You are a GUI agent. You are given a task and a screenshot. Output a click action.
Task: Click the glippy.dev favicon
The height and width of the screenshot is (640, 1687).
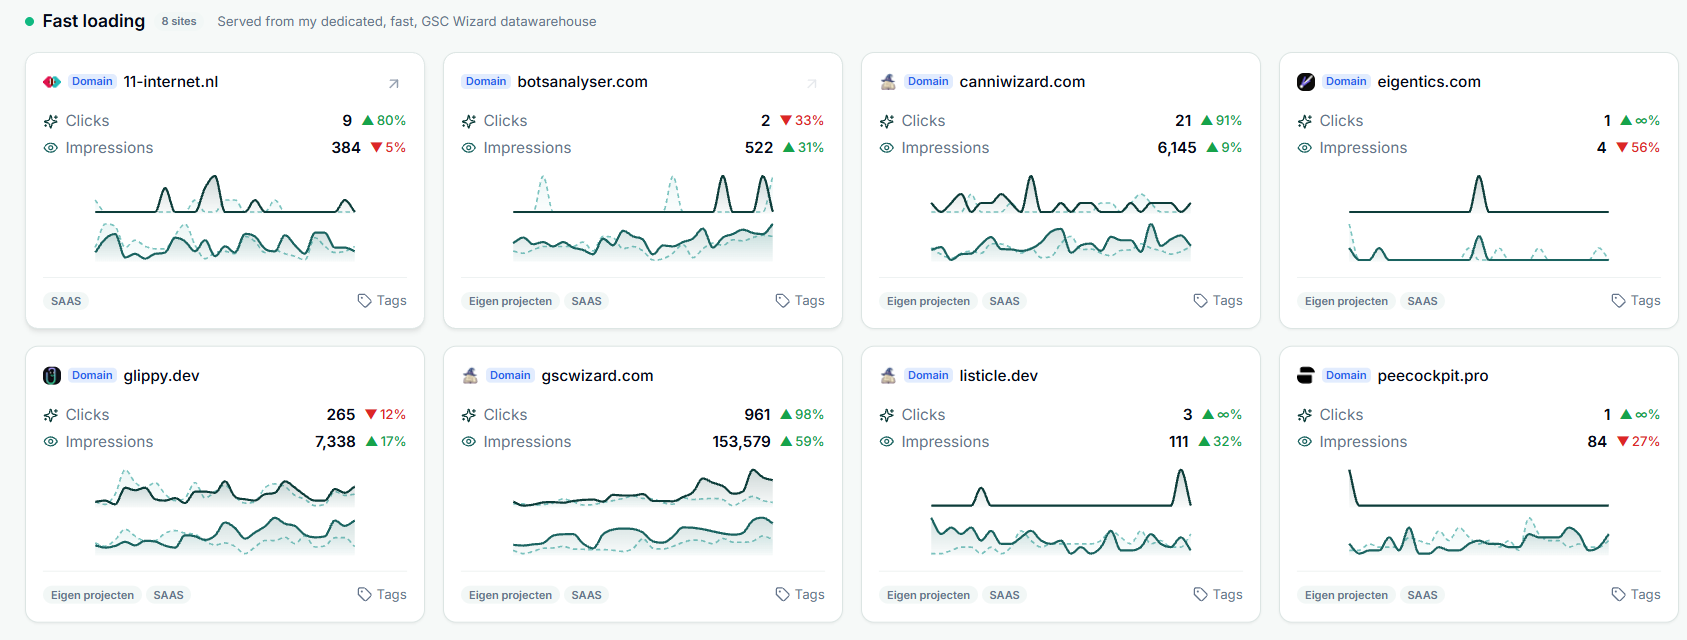(52, 376)
